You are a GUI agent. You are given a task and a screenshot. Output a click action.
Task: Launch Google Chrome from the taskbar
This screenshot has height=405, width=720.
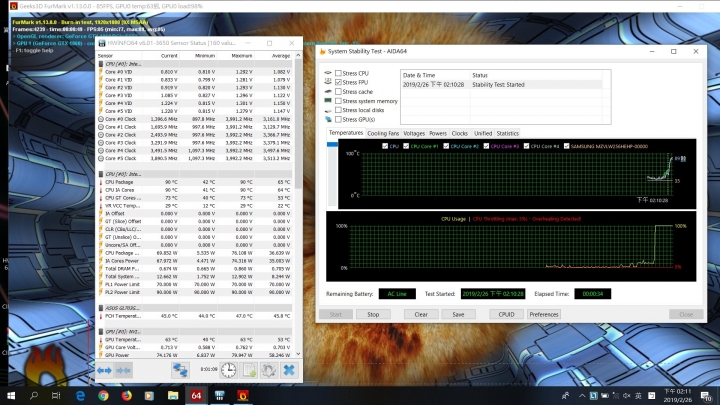pyautogui.click(x=103, y=395)
